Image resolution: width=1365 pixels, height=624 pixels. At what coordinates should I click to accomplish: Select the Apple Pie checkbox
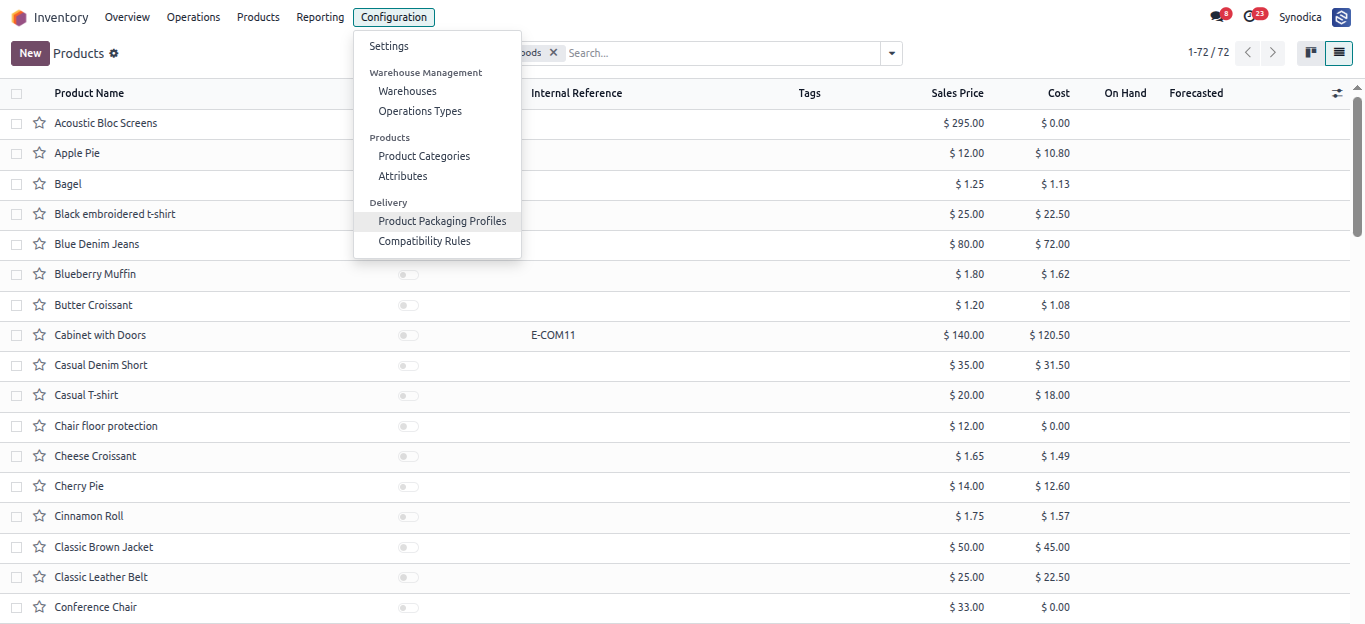16,154
